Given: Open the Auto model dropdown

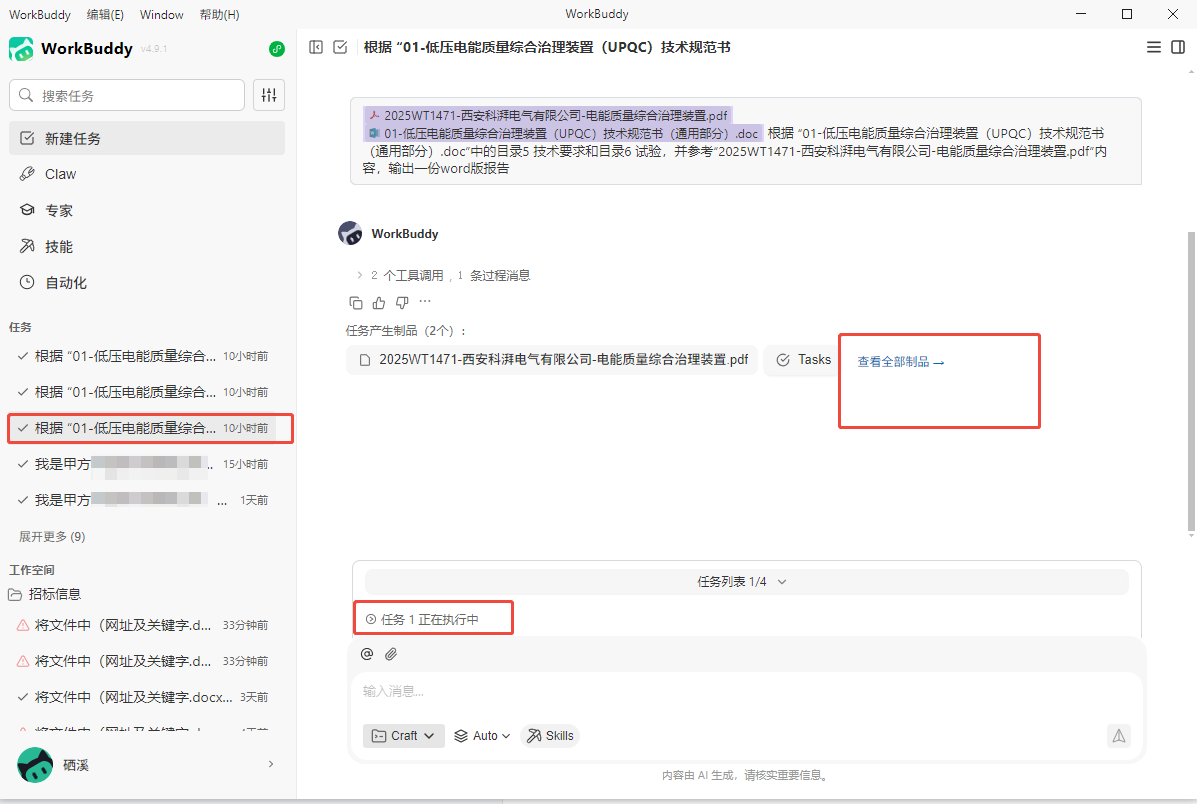Looking at the screenshot, I should [x=482, y=736].
